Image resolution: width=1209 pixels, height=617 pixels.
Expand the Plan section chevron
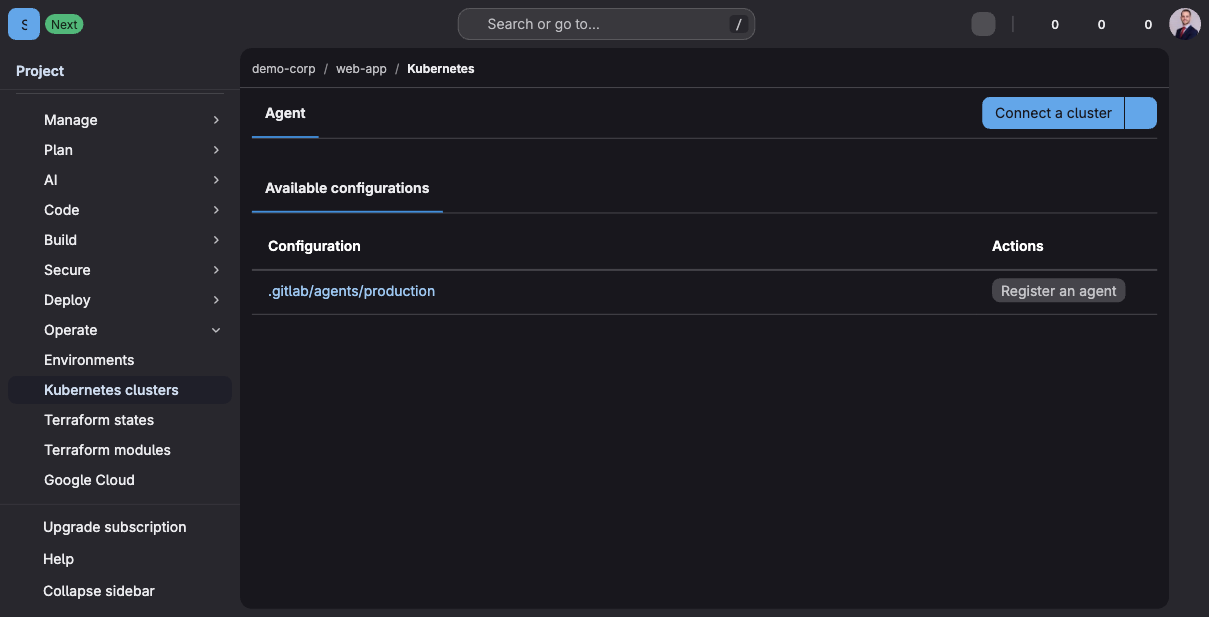[x=216, y=150]
